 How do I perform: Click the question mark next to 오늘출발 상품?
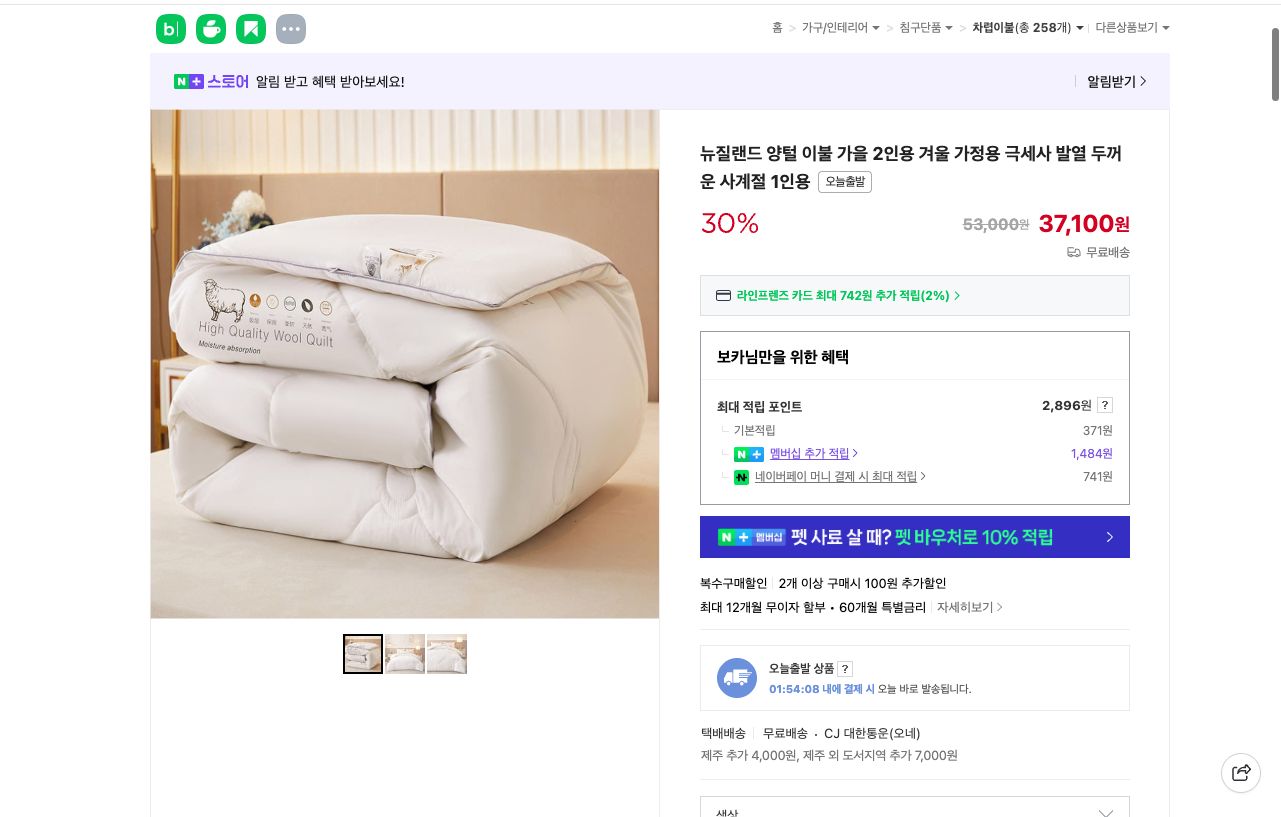tap(844, 668)
